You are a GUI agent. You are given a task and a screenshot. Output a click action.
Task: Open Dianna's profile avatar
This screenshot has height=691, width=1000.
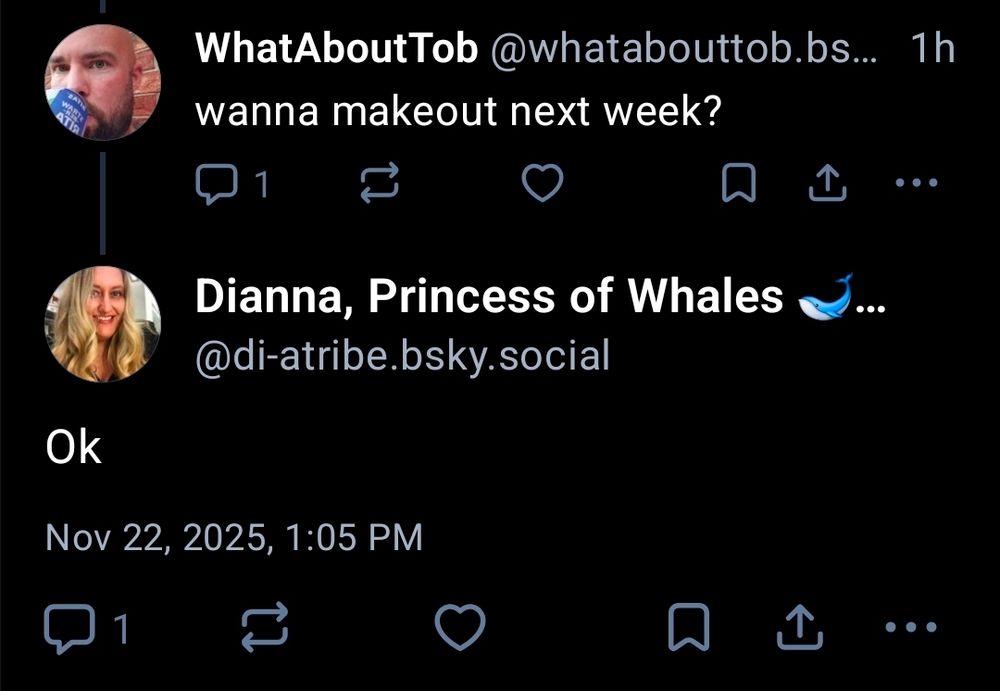(102, 324)
